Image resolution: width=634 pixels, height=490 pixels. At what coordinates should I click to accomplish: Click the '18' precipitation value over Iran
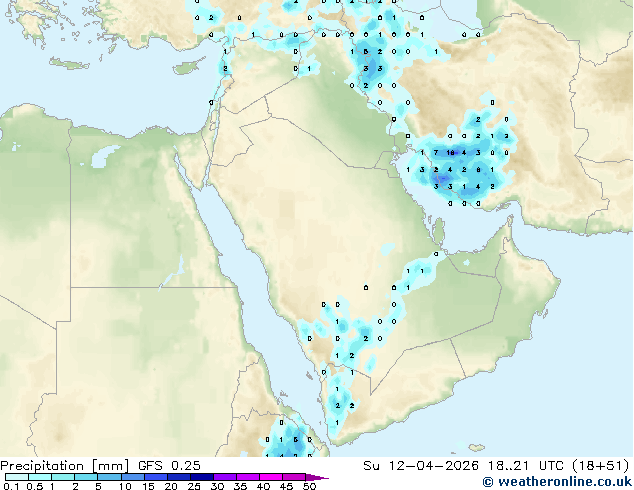pos(450,153)
